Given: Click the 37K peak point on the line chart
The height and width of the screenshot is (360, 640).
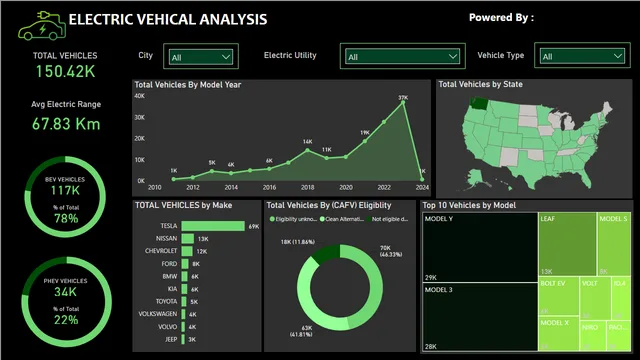Looking at the screenshot, I should 403,102.
